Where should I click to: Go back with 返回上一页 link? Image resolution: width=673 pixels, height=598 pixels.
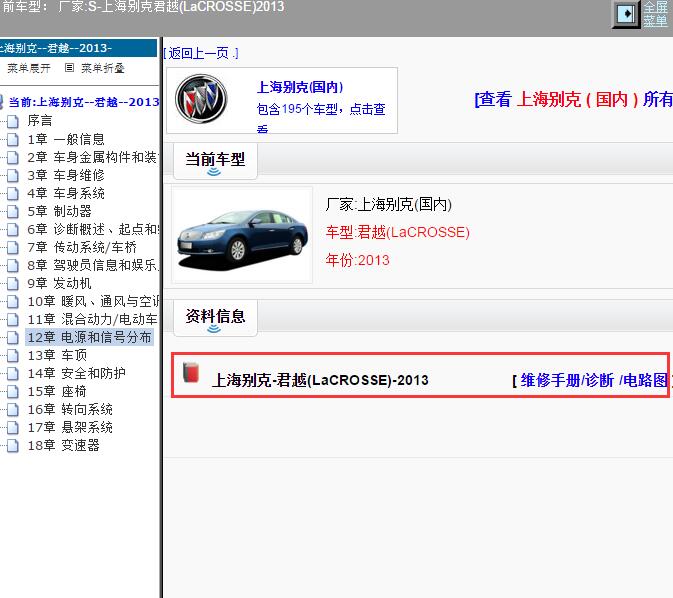(x=201, y=53)
